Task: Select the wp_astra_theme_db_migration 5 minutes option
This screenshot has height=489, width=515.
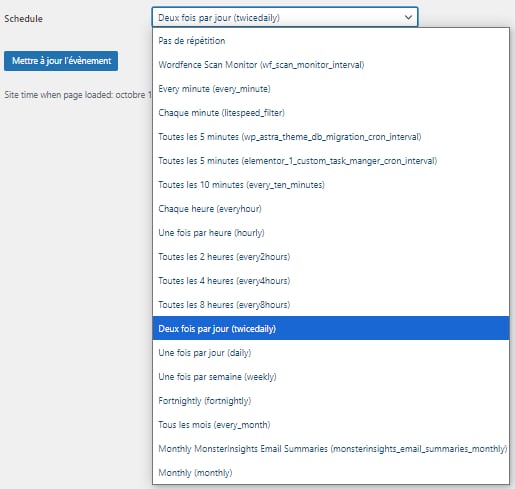Action: [331, 137]
